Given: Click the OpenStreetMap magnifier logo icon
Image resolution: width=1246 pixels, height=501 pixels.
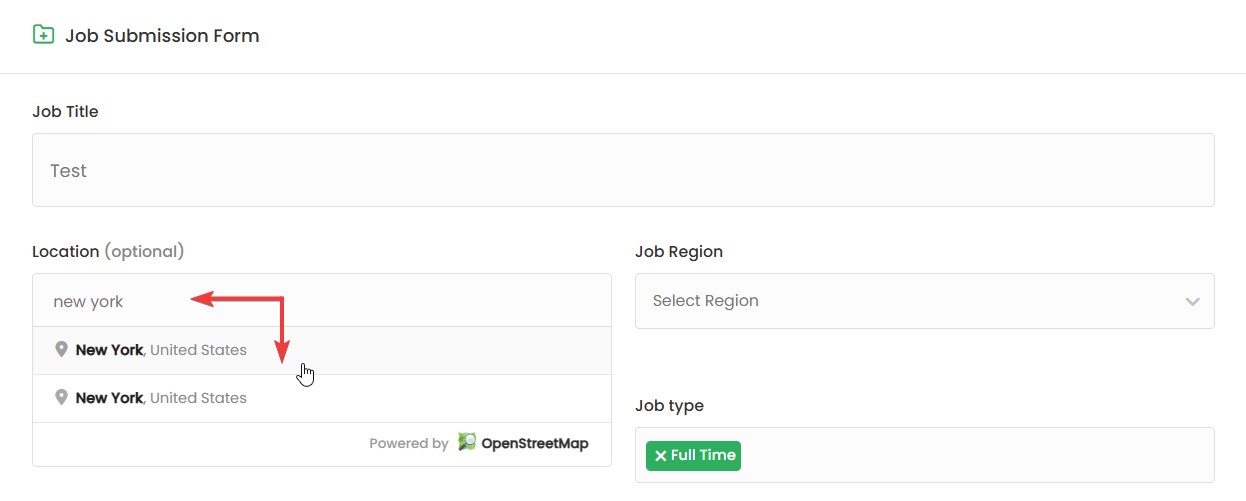Looking at the screenshot, I should tap(467, 442).
